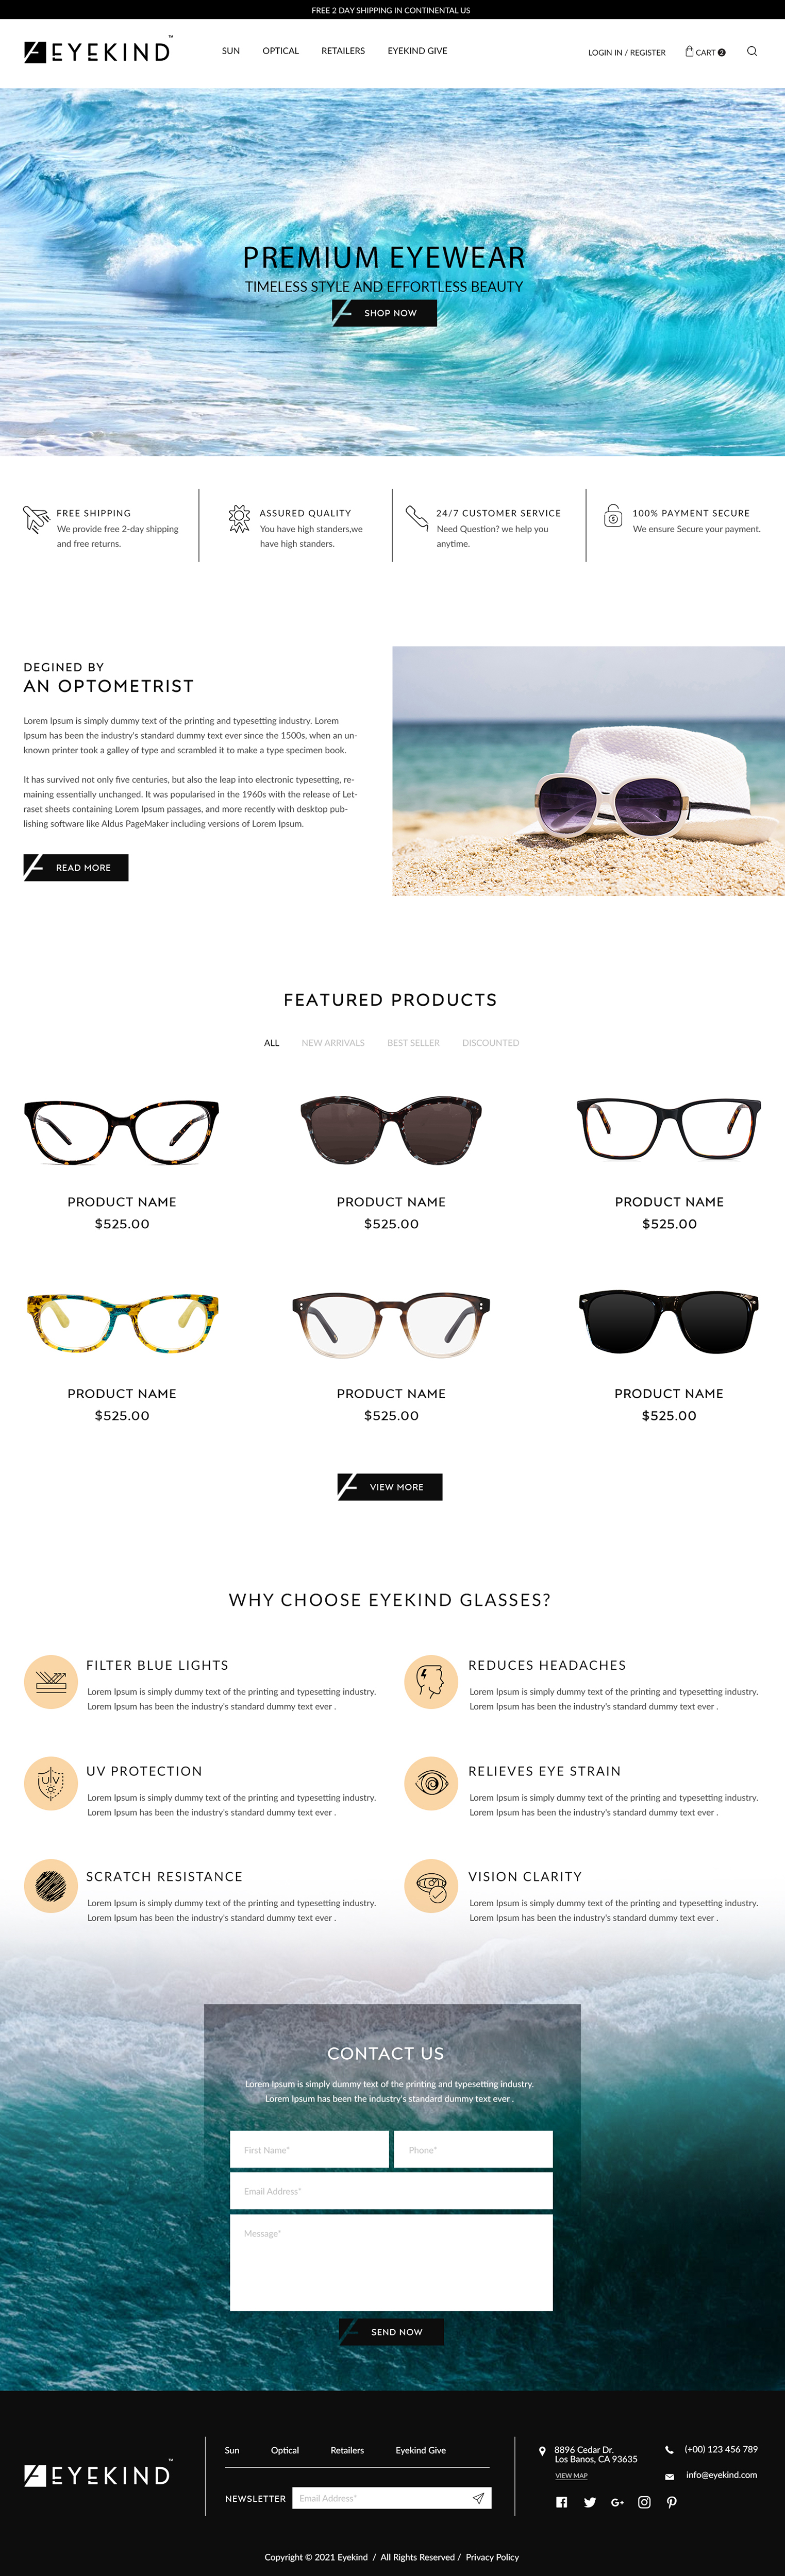The width and height of the screenshot is (785, 2576).
Task: Focus the First Name contact field
Action: (x=309, y=2149)
